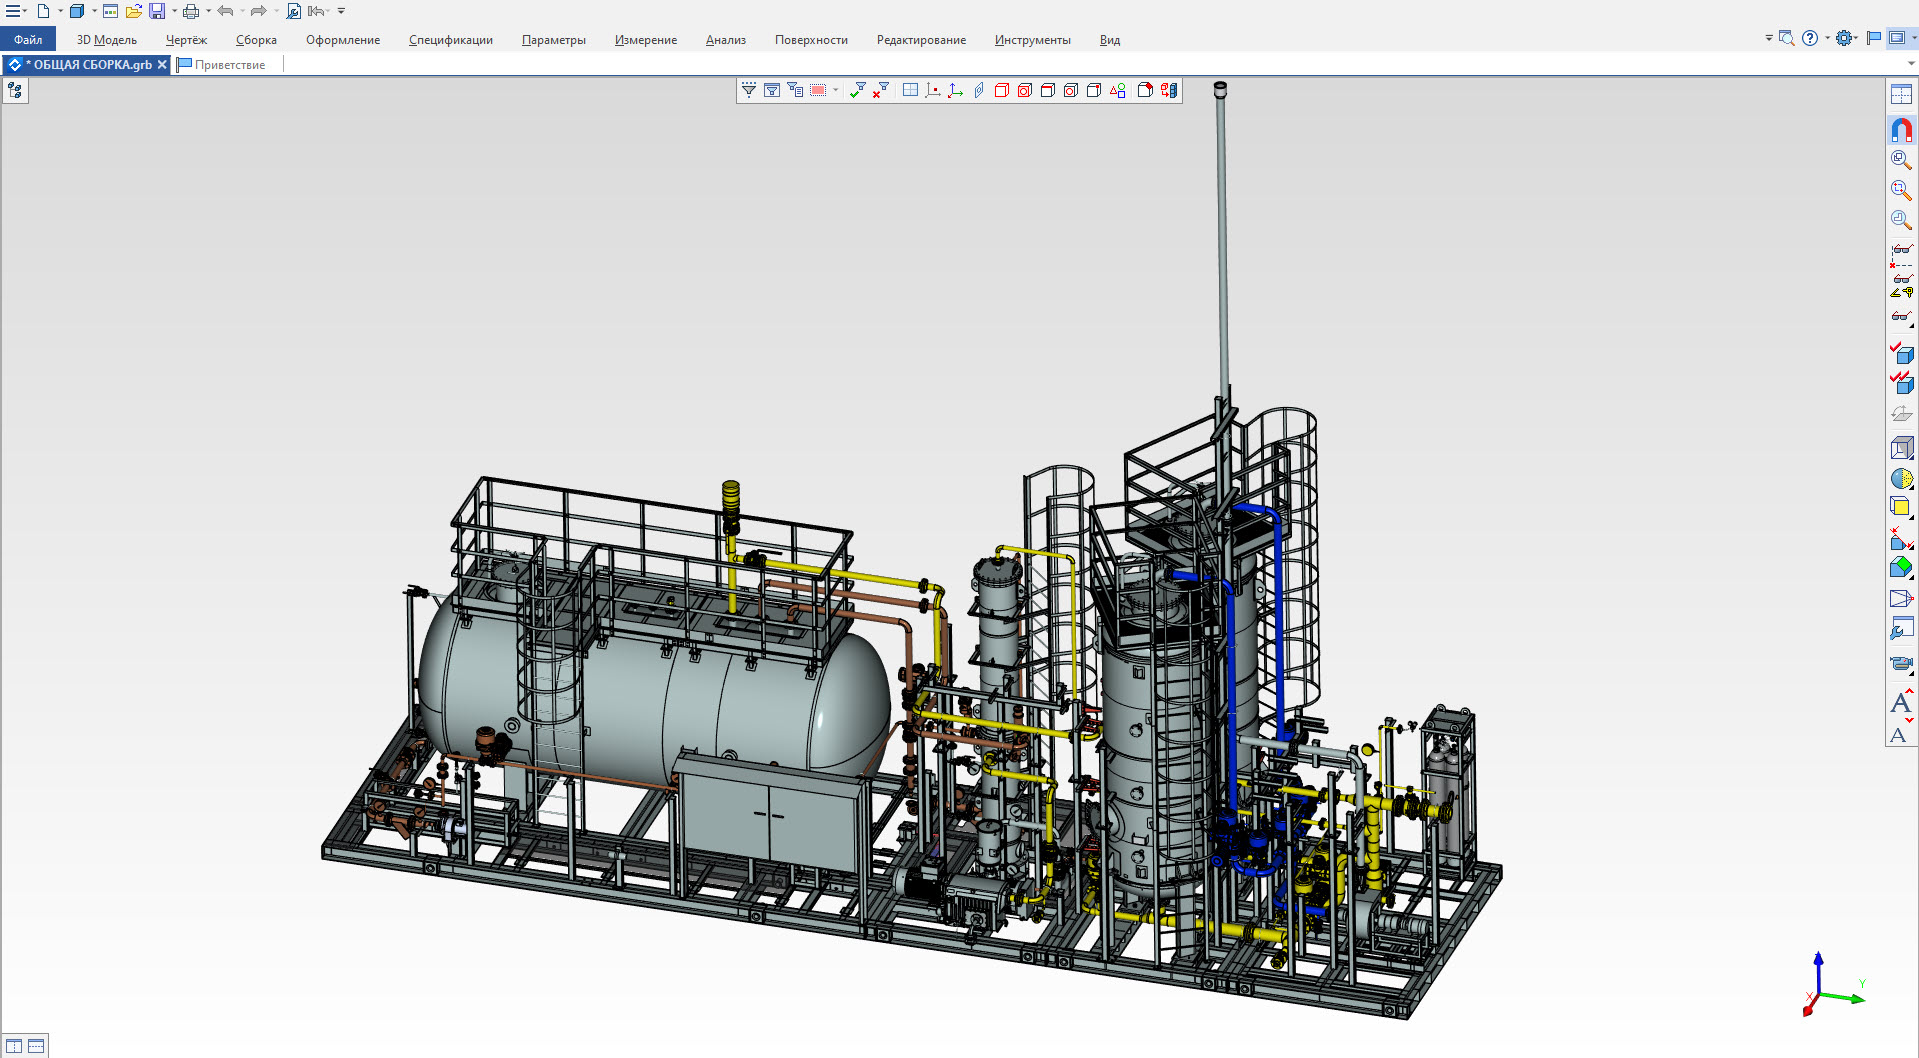Viewport: 1919px width, 1058px height.
Task: Toggle the cube-with-hole operations filter
Action: (x=1024, y=90)
